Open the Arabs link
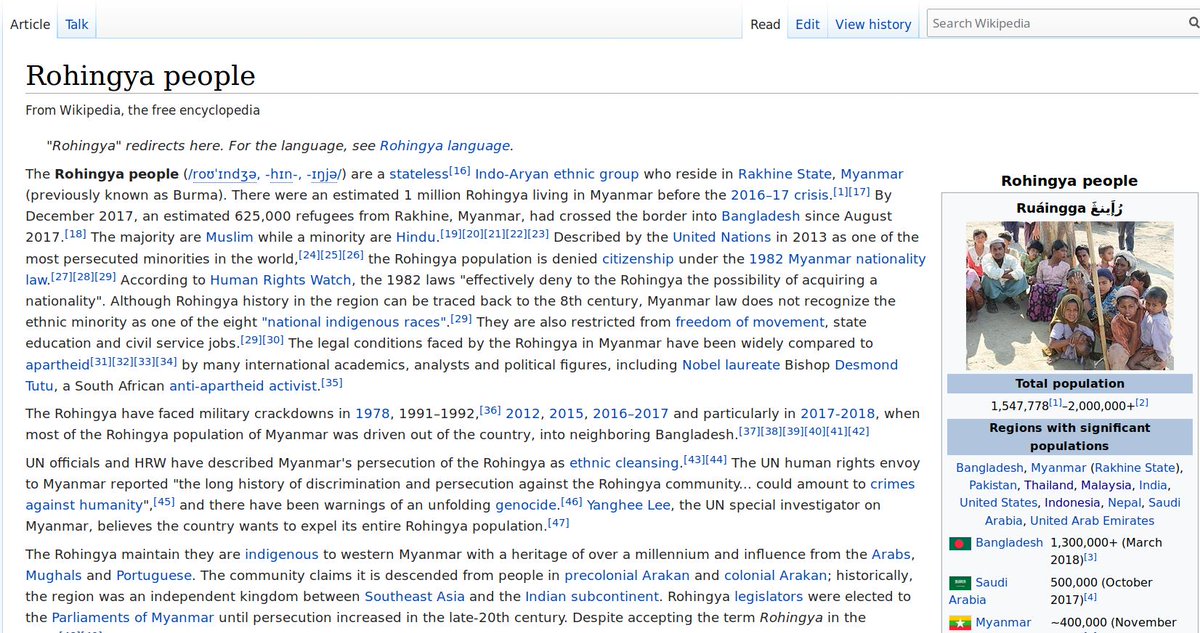The height and width of the screenshot is (633, 1200). click(891, 554)
